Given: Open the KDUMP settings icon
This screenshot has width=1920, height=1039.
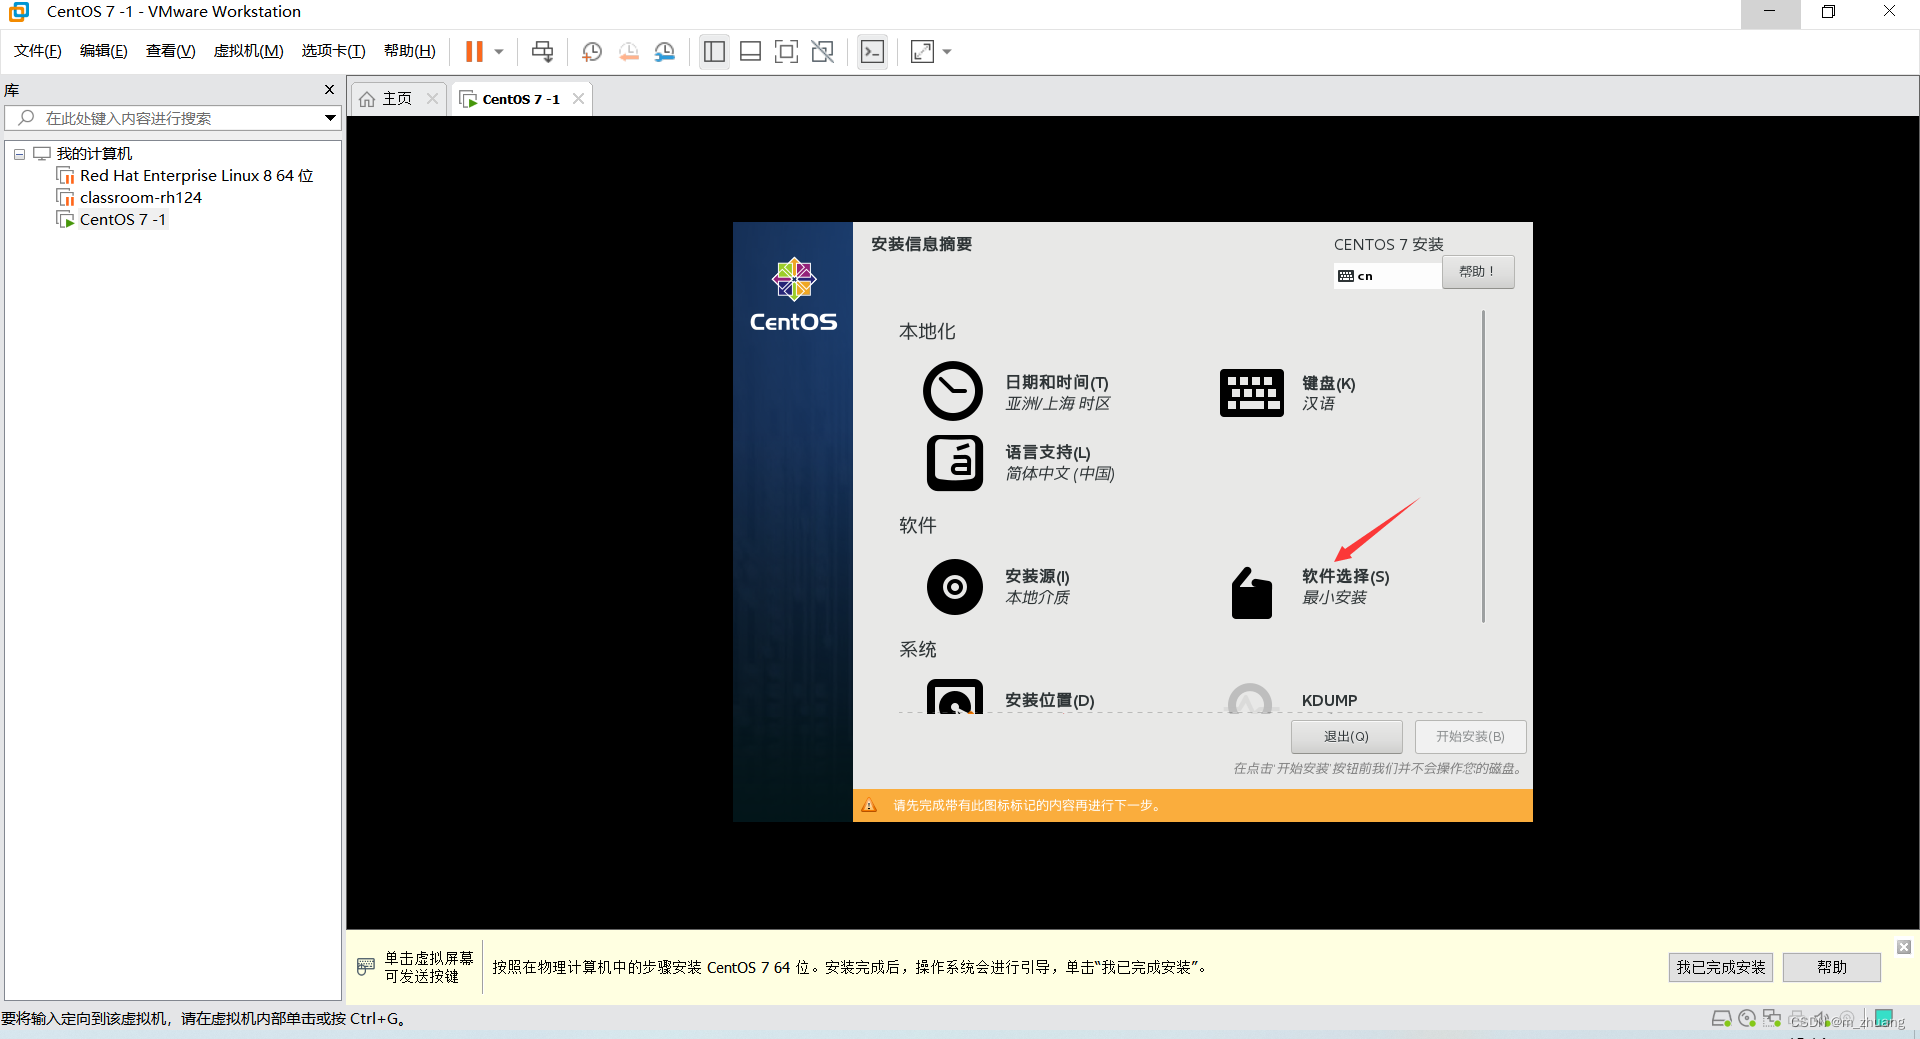Looking at the screenshot, I should tap(1250, 698).
